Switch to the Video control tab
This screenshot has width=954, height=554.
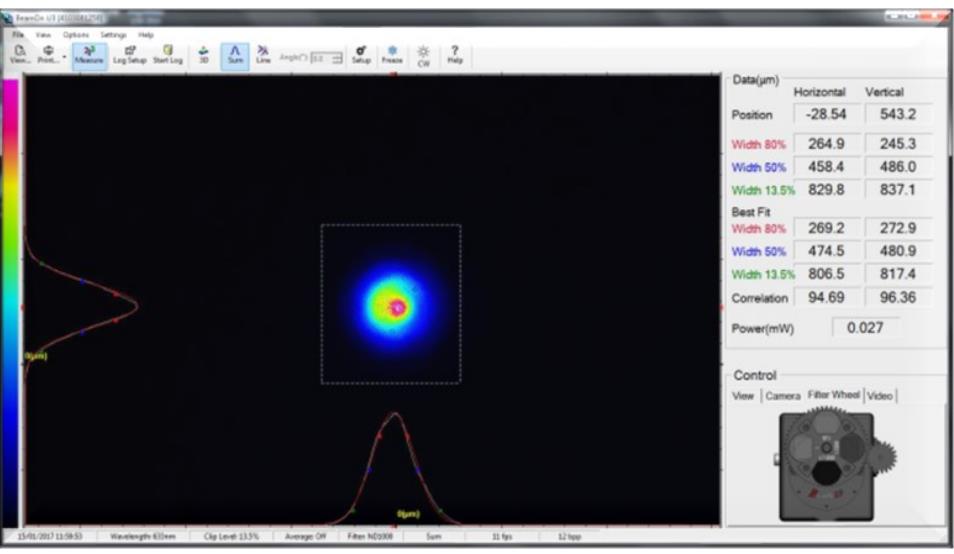[880, 396]
